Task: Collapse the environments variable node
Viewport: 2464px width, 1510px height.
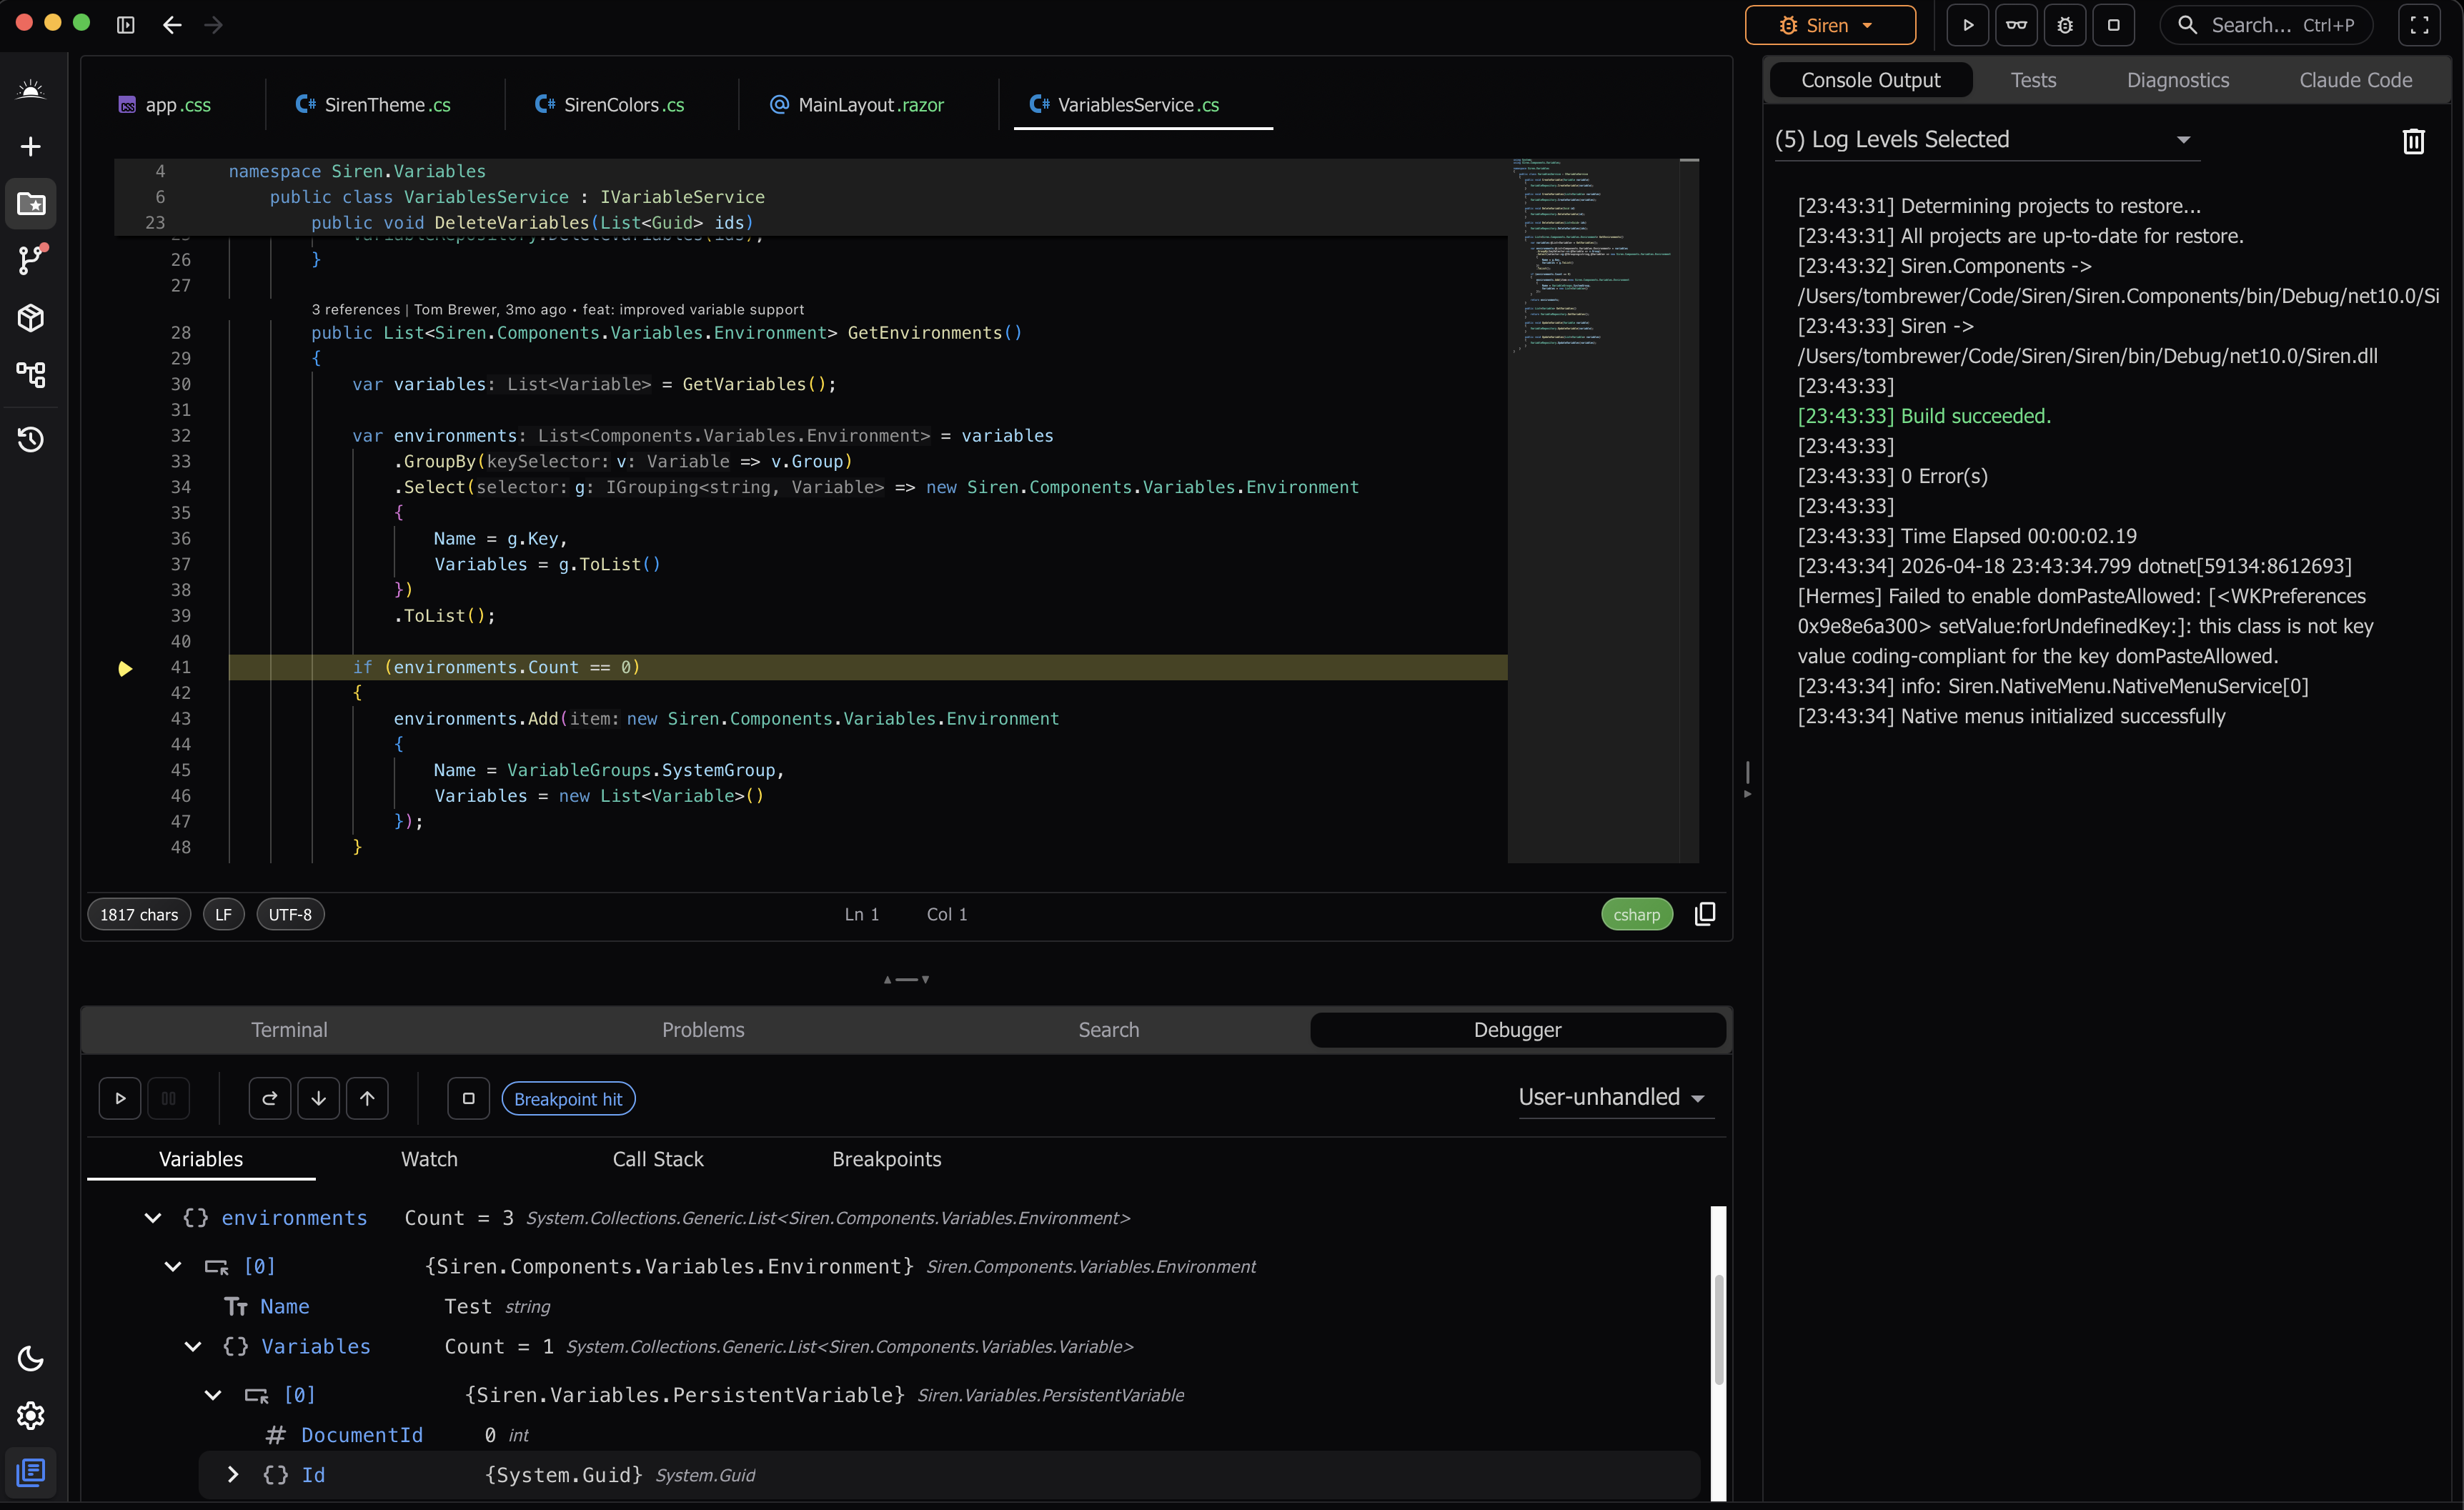Action: click(153, 1218)
